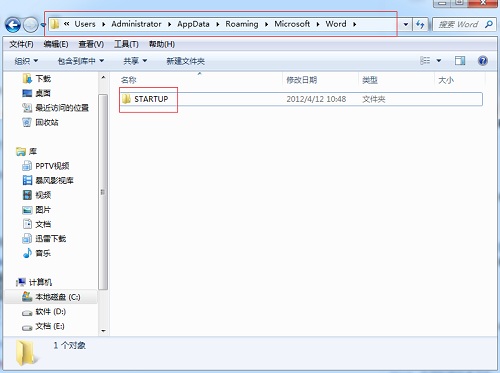
Task: Go back with the blue Back arrow
Action: 13,24
